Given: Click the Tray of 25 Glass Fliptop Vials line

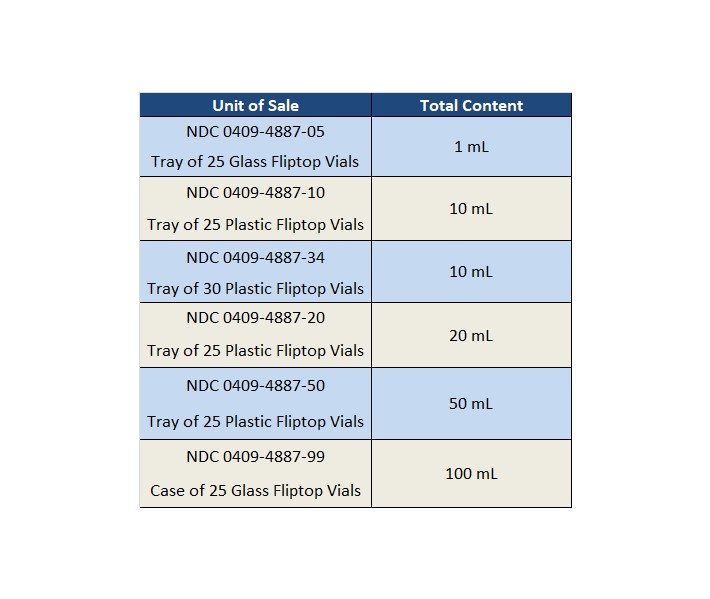Looking at the screenshot, I should [x=255, y=161].
